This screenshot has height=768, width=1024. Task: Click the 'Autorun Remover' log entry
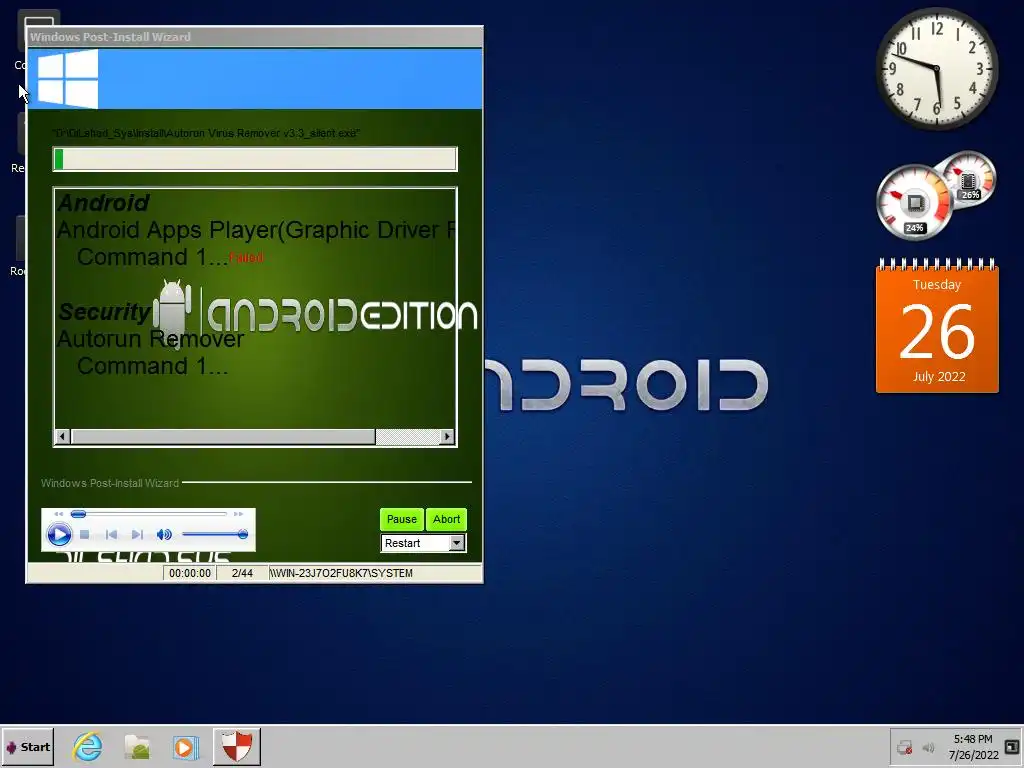point(150,339)
